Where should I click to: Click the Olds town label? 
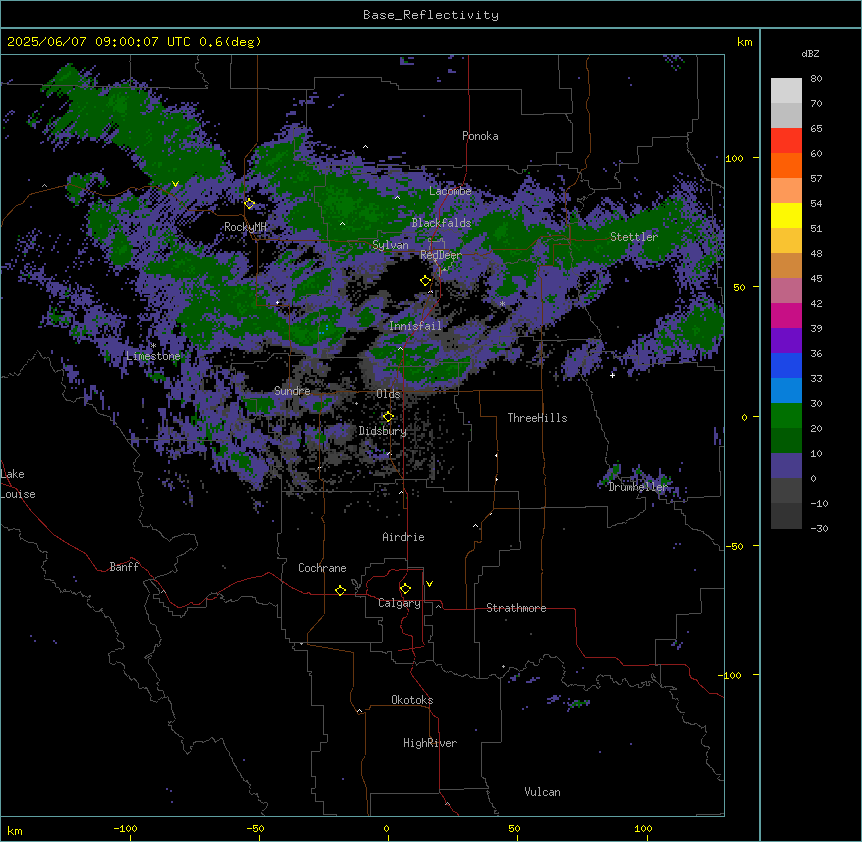click(x=388, y=394)
